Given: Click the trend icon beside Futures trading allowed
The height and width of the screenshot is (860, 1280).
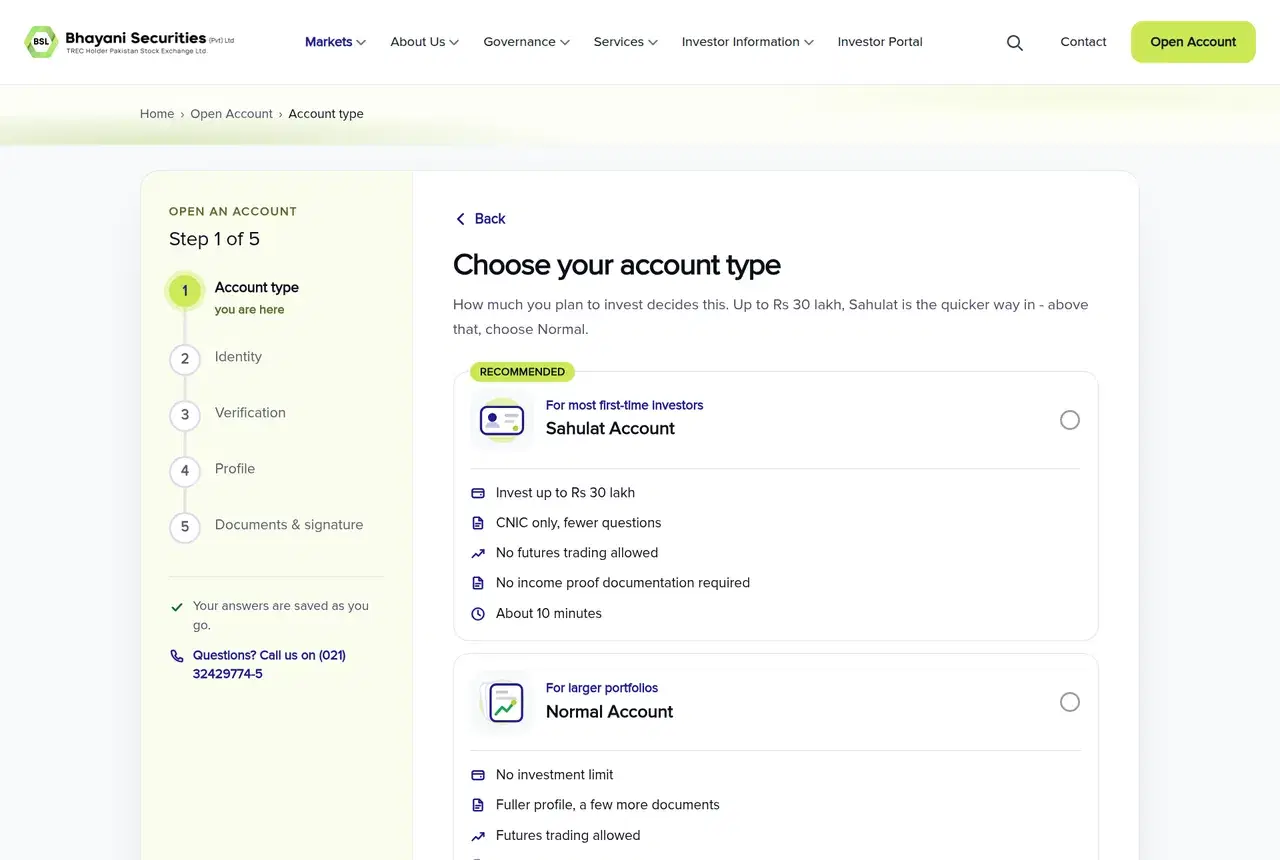Looking at the screenshot, I should coord(478,836).
